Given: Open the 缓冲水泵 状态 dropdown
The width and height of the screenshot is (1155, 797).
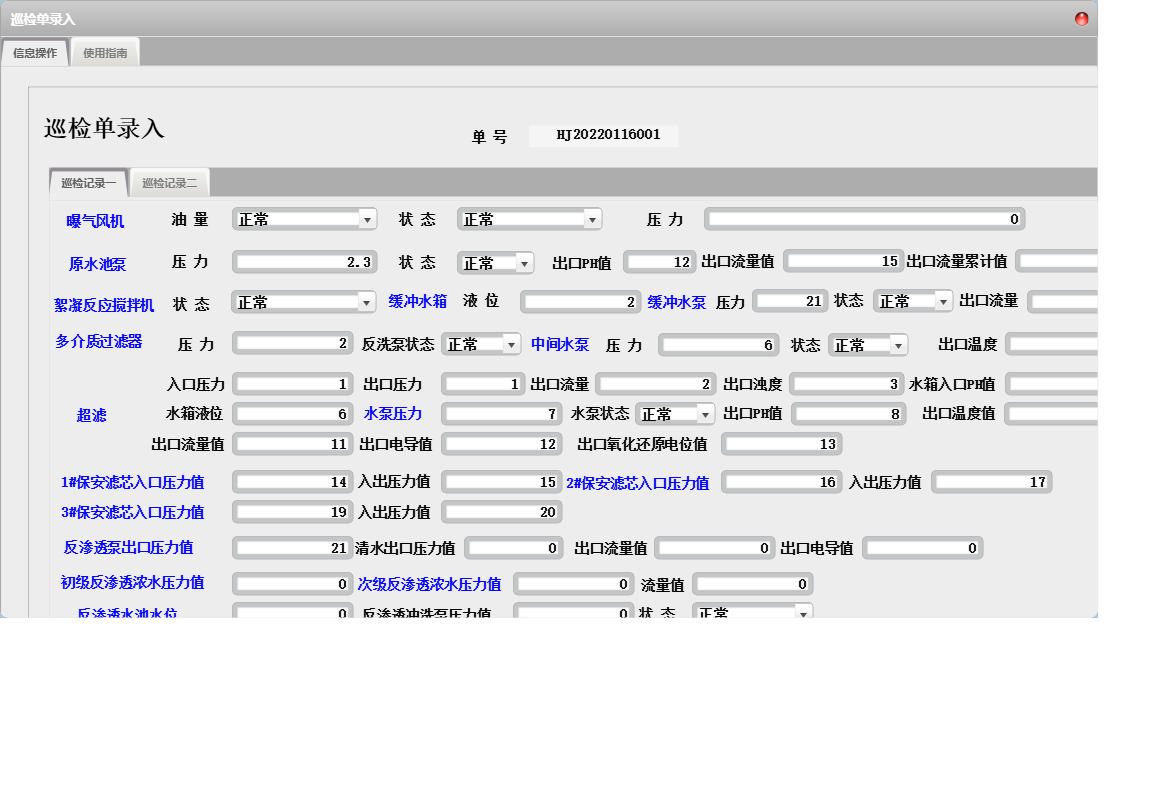Looking at the screenshot, I should pos(943,301).
